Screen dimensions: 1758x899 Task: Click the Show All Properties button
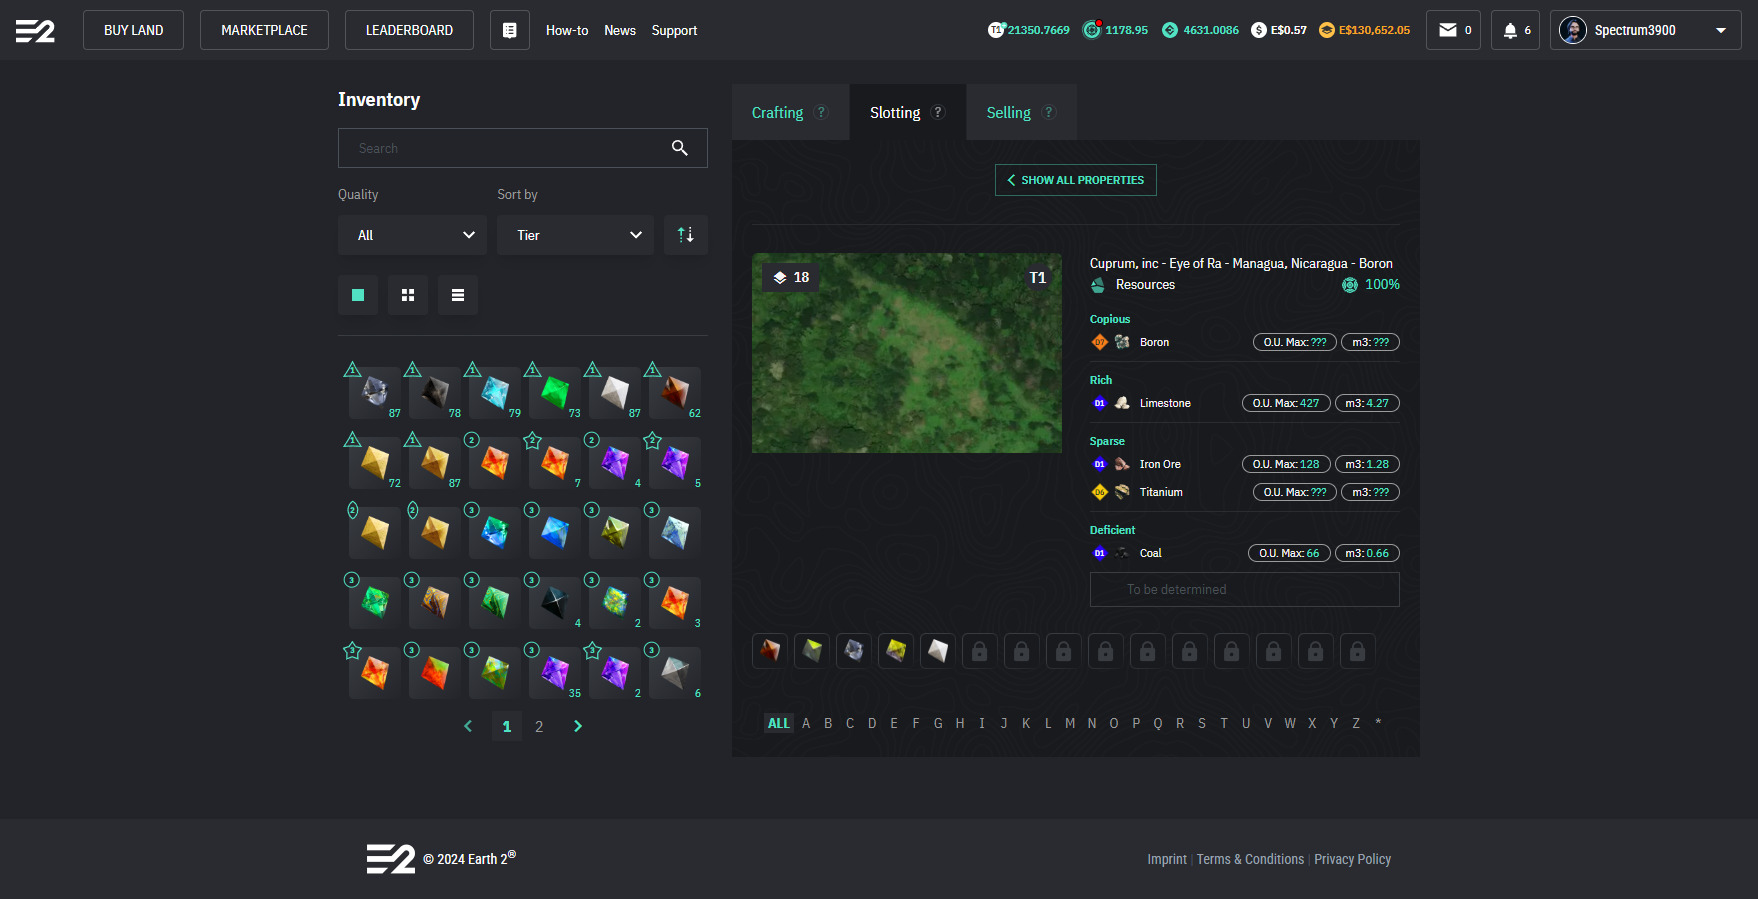tap(1075, 180)
